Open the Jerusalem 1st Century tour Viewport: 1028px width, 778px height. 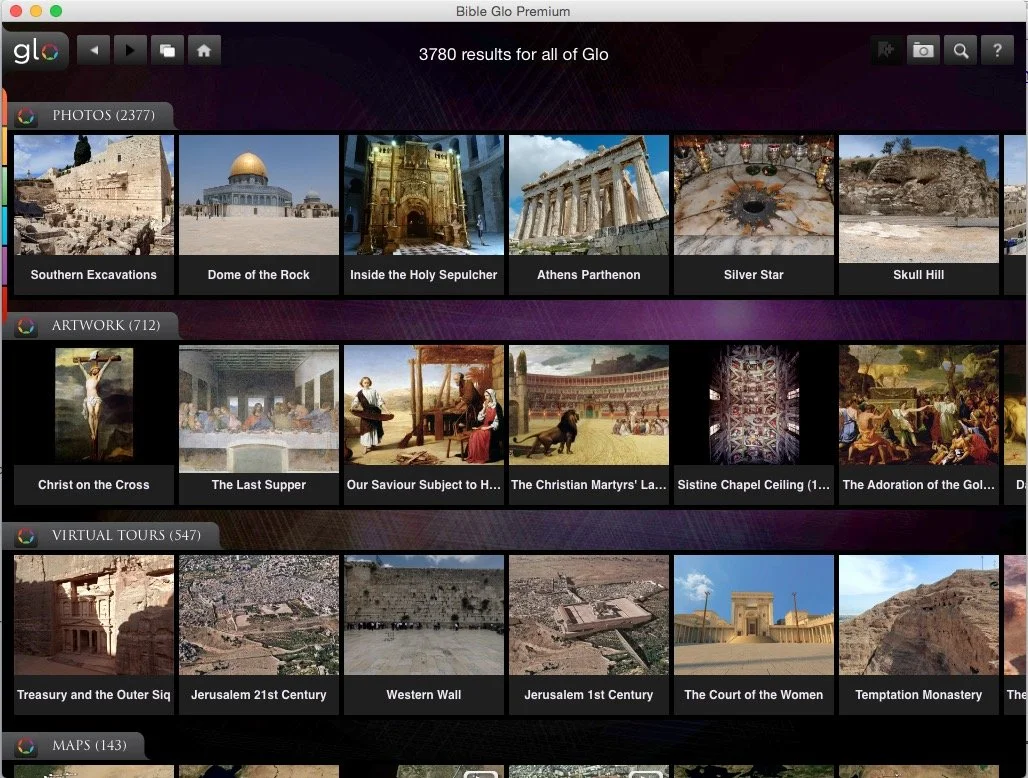pyautogui.click(x=589, y=634)
